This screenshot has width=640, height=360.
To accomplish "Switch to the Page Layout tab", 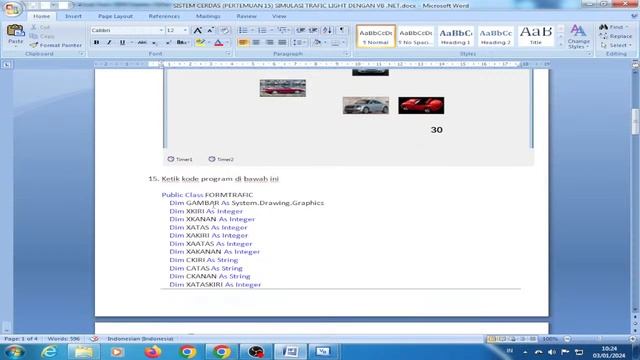I will (x=115, y=16).
